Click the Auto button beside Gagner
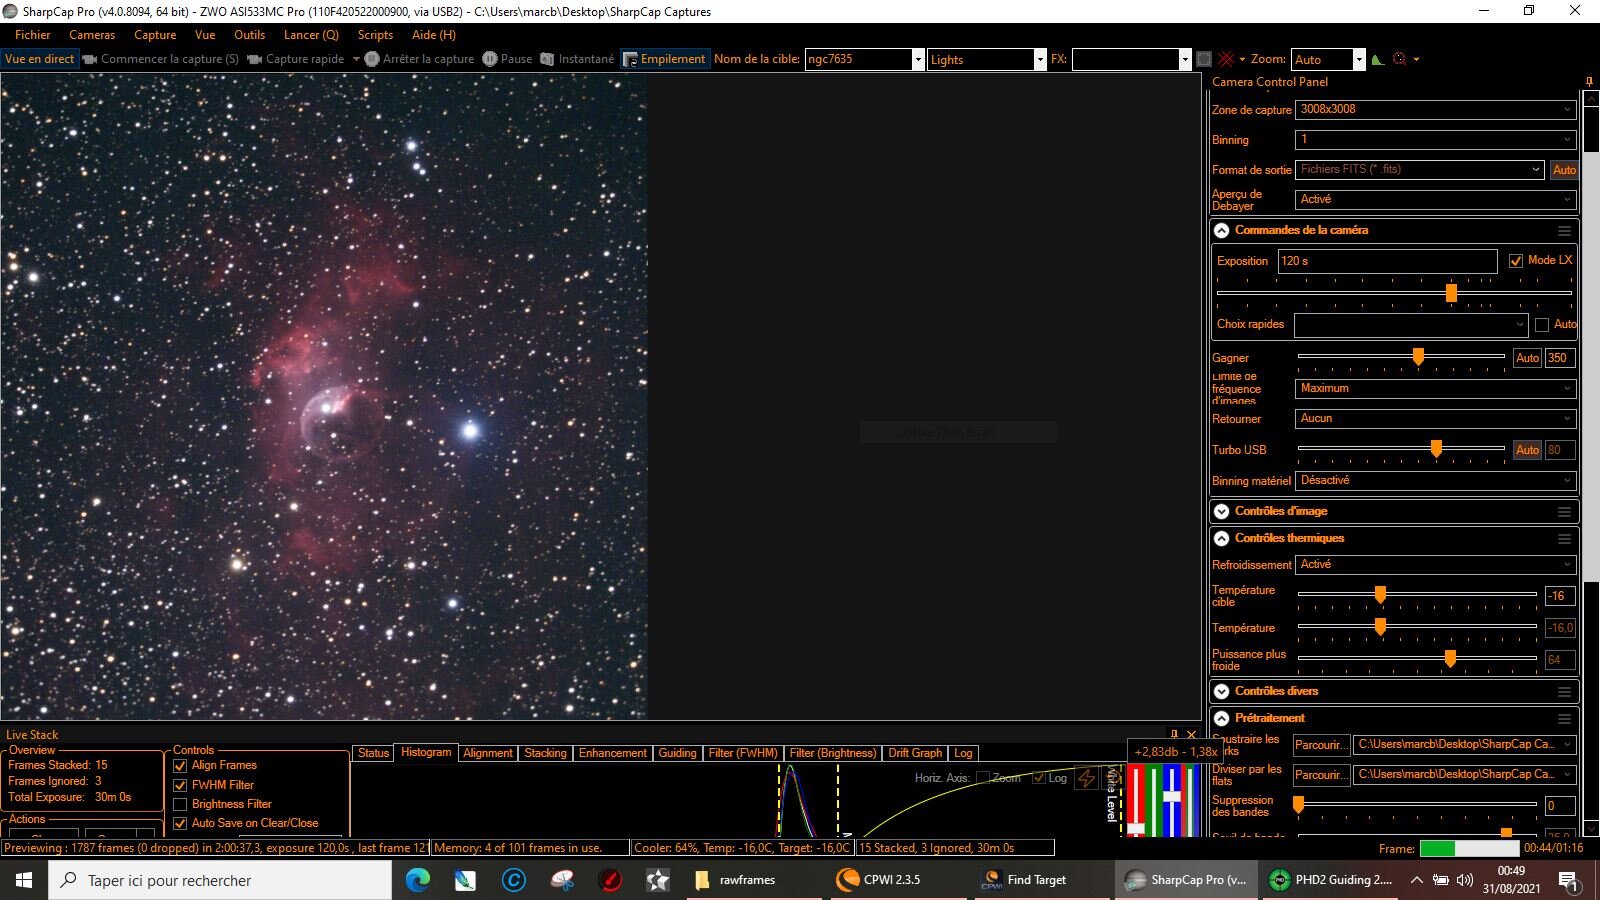Image resolution: width=1600 pixels, height=900 pixels. (x=1527, y=358)
